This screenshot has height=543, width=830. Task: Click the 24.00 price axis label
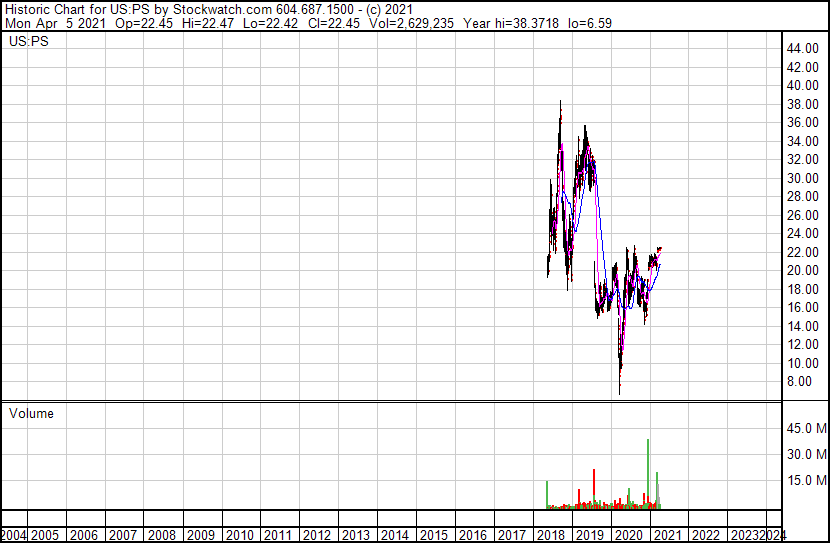pyautogui.click(x=803, y=233)
